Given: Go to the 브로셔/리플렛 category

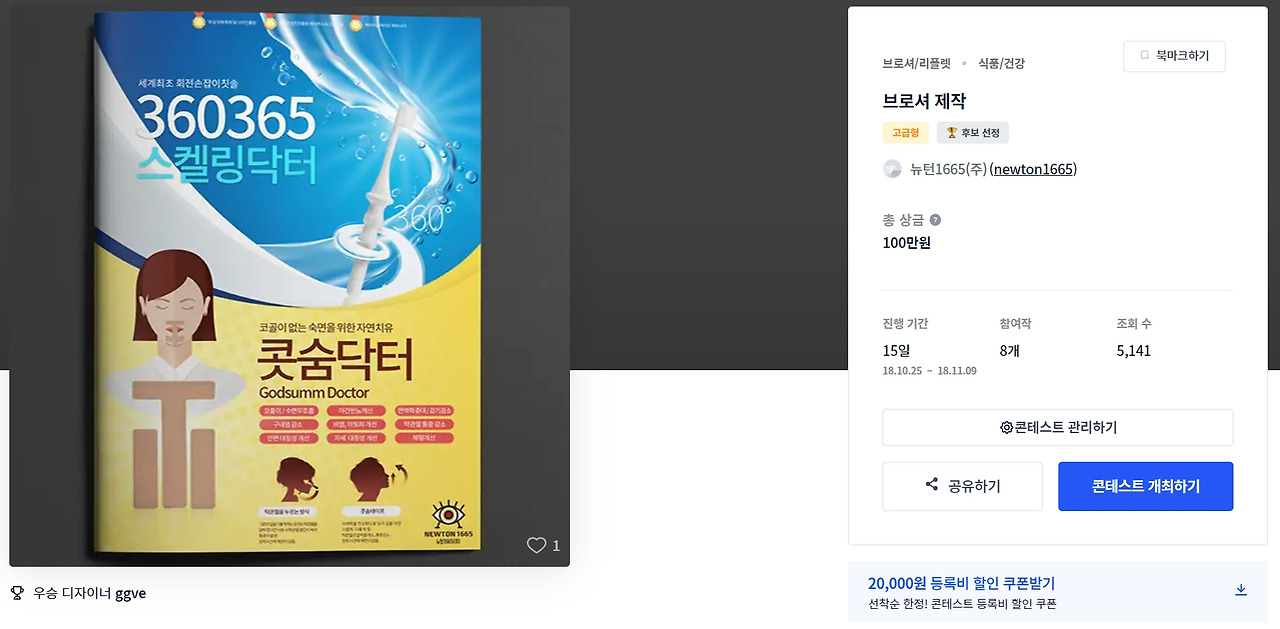Looking at the screenshot, I should (x=916, y=63).
